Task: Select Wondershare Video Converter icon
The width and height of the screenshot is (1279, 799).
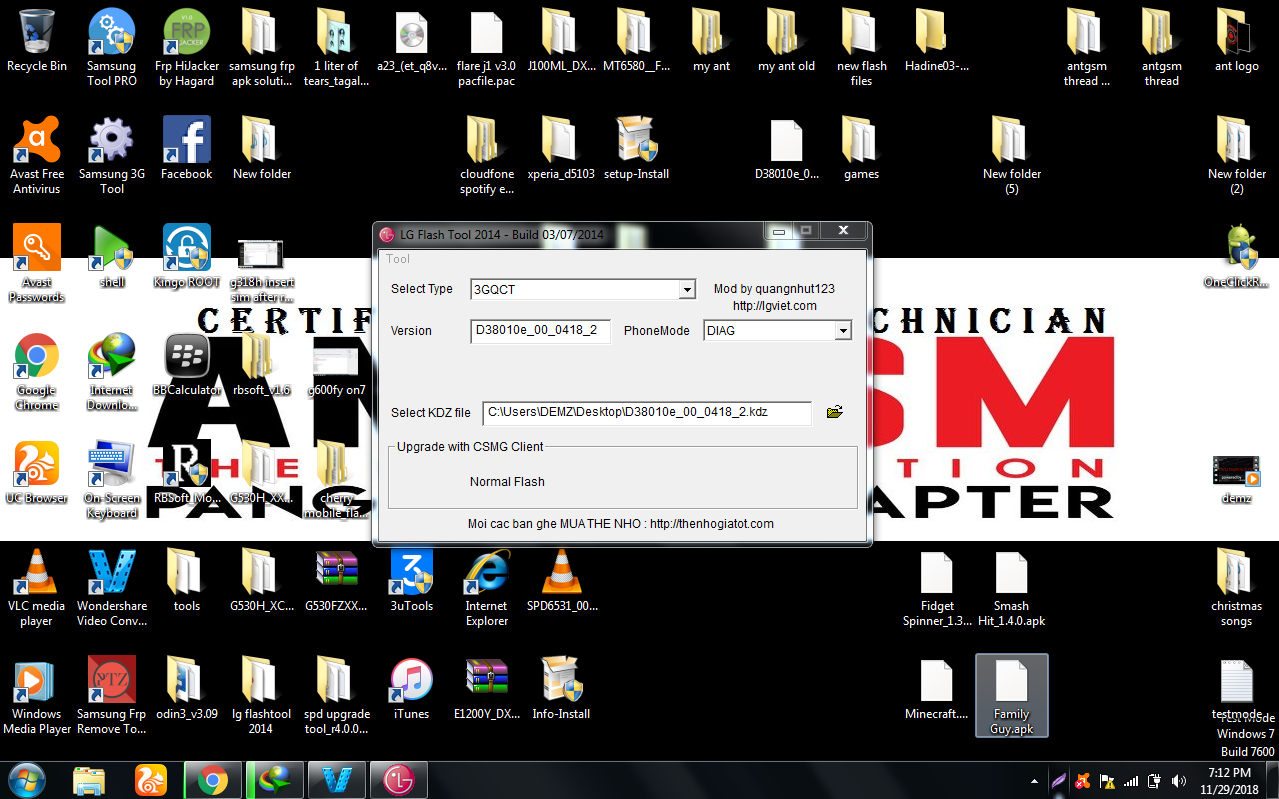Action: [x=112, y=587]
